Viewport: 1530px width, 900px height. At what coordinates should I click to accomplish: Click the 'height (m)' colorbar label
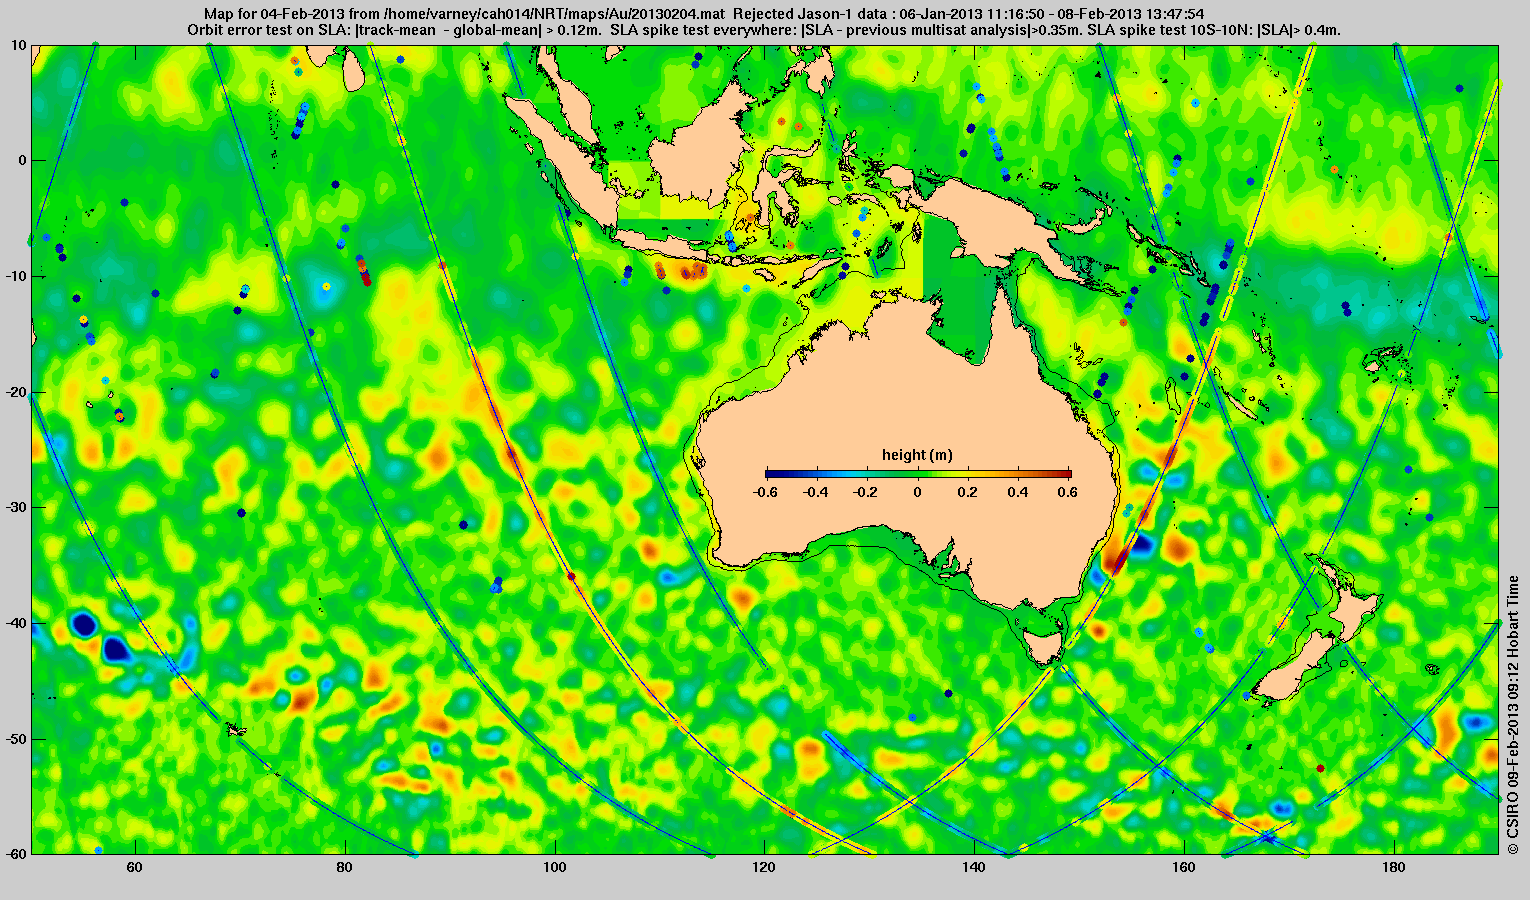(x=917, y=456)
